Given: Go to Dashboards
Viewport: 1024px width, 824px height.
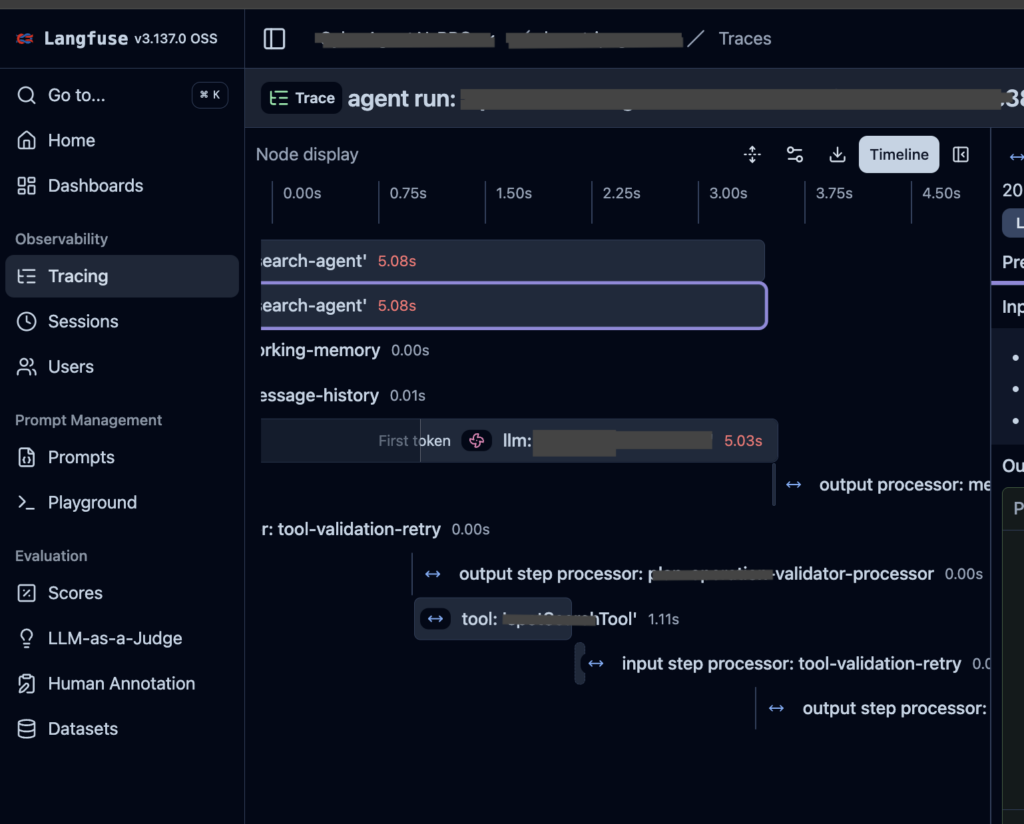Looking at the screenshot, I should 95,186.
